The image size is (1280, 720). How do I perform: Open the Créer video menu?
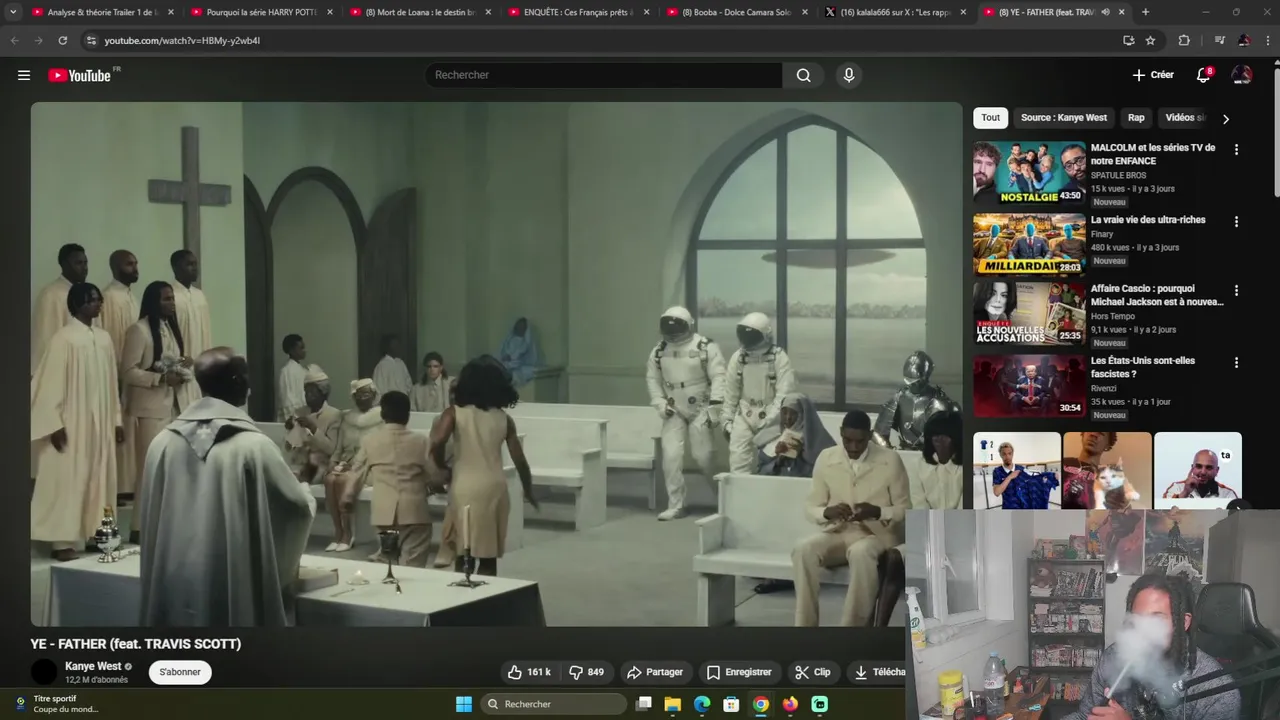(1153, 75)
